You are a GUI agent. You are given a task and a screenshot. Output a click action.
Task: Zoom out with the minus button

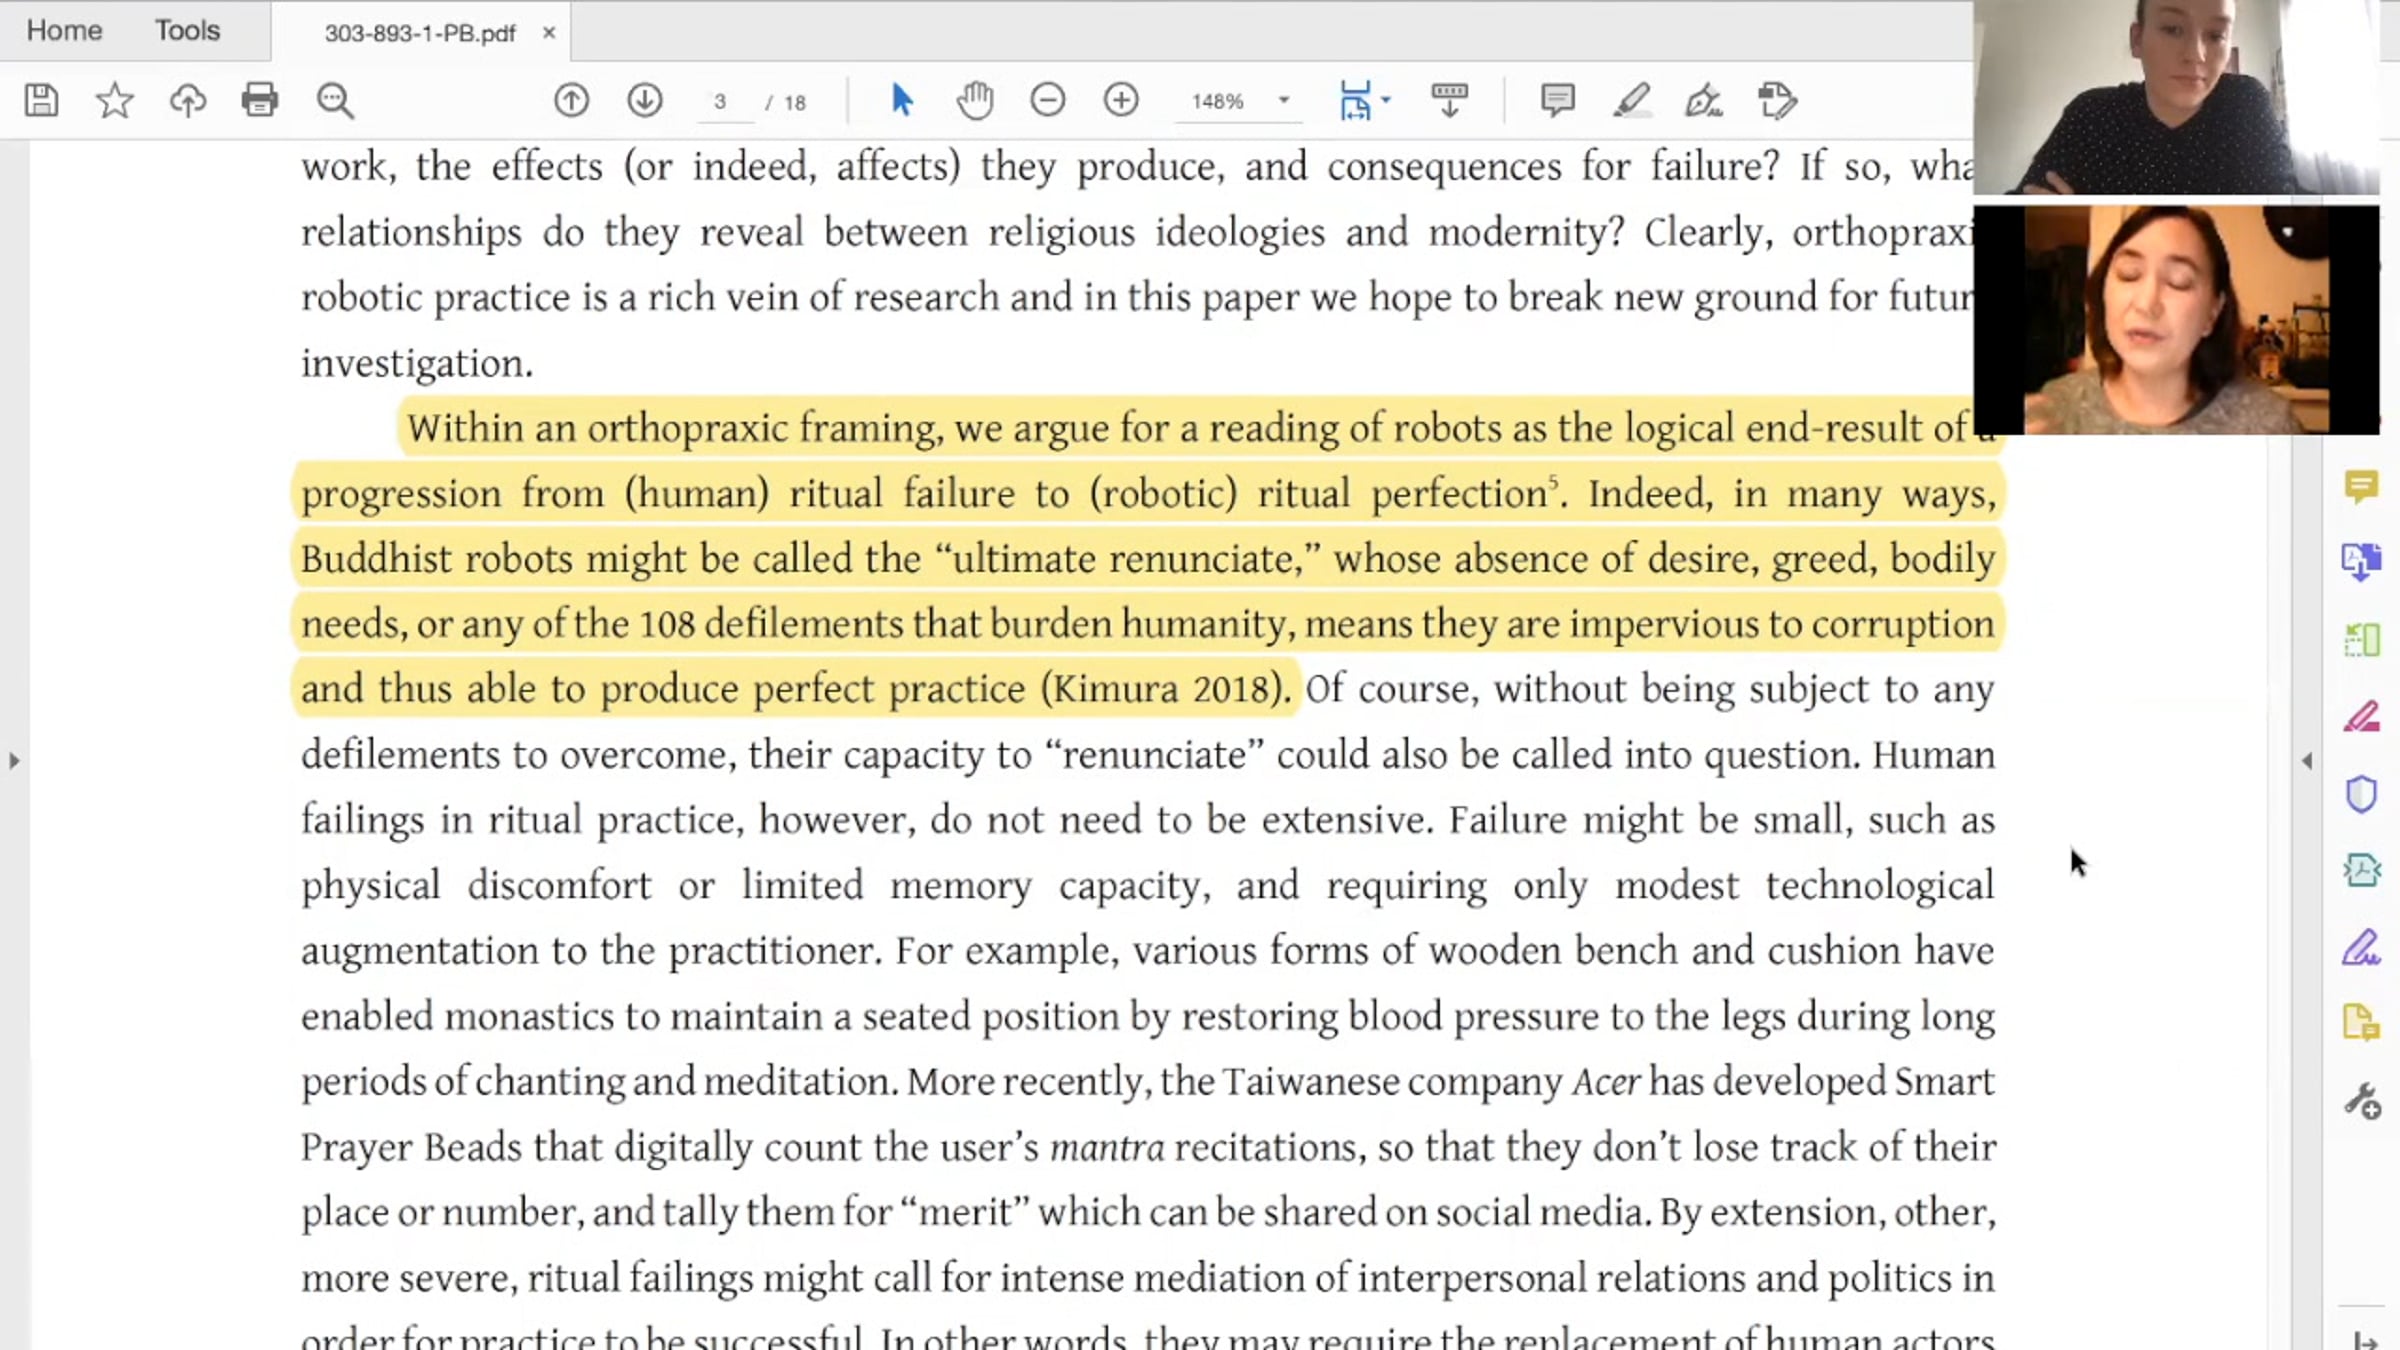[1048, 100]
